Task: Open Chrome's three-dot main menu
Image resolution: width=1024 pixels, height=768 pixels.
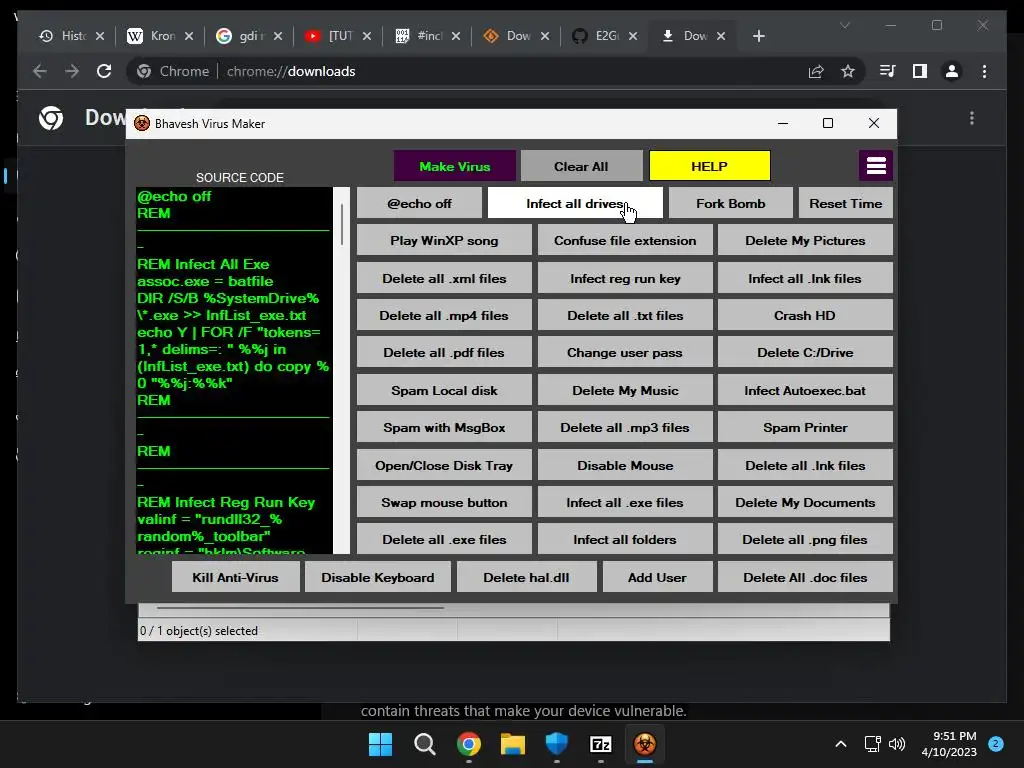Action: coord(985,71)
